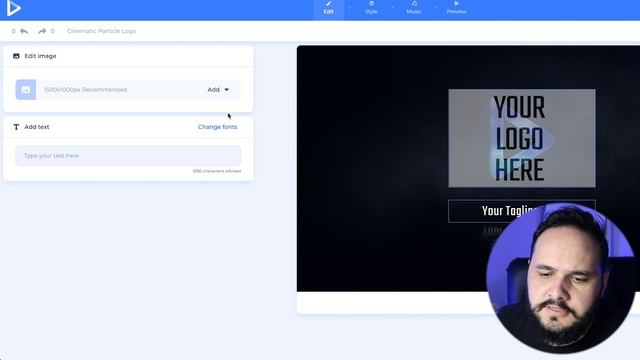
Task: Click the redo arrow icon
Action: click(42, 31)
